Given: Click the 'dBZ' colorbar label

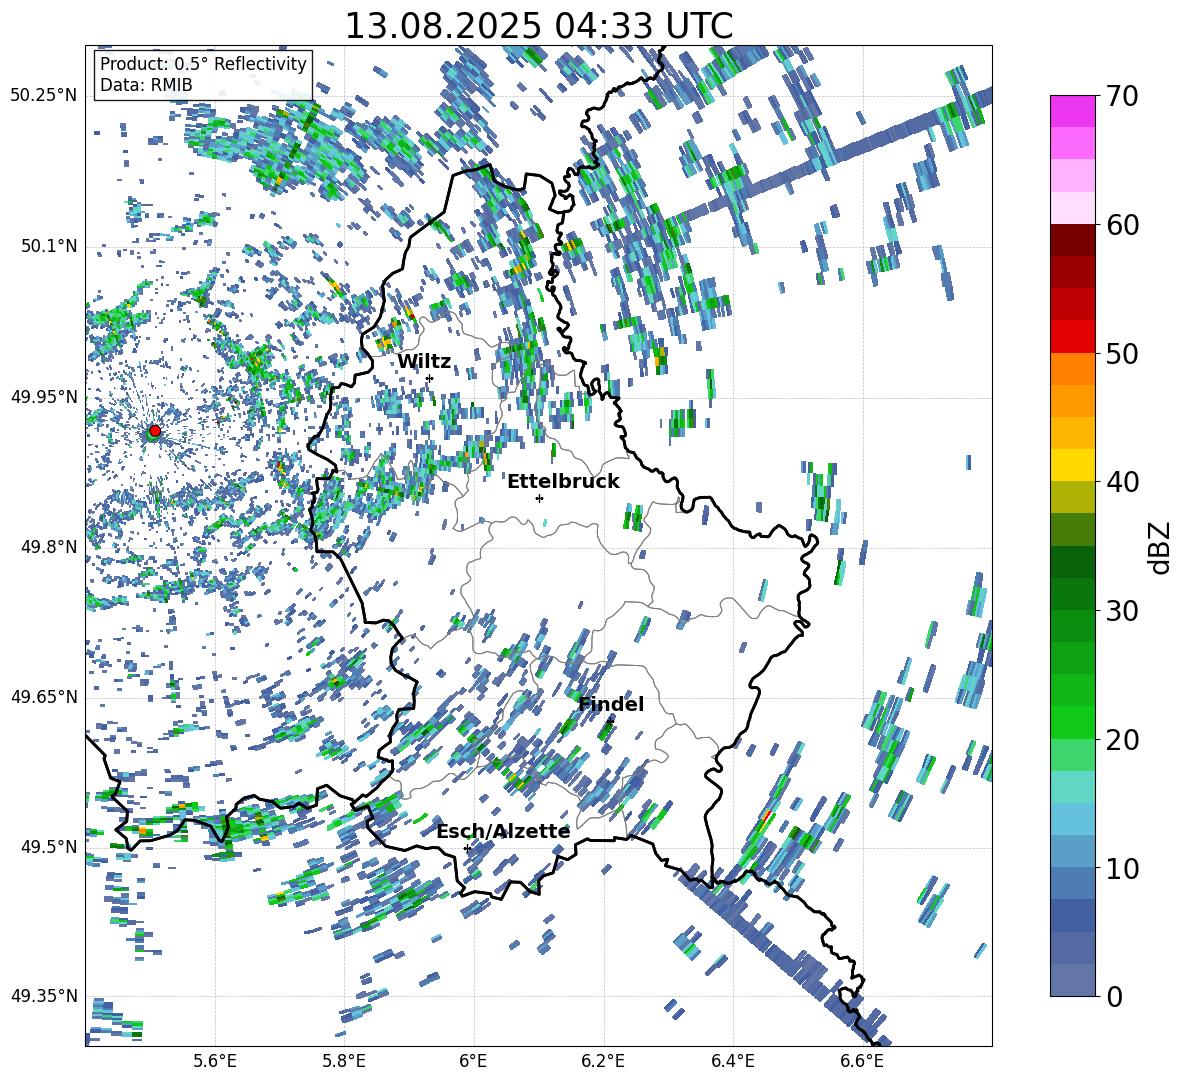Looking at the screenshot, I should (1161, 547).
